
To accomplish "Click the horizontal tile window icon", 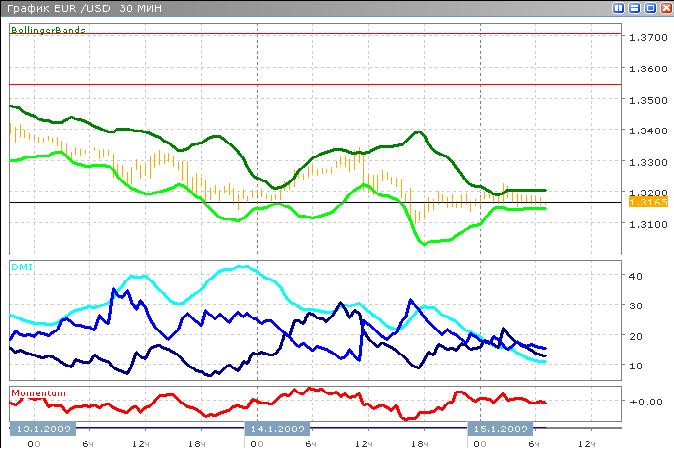I will pos(634,8).
